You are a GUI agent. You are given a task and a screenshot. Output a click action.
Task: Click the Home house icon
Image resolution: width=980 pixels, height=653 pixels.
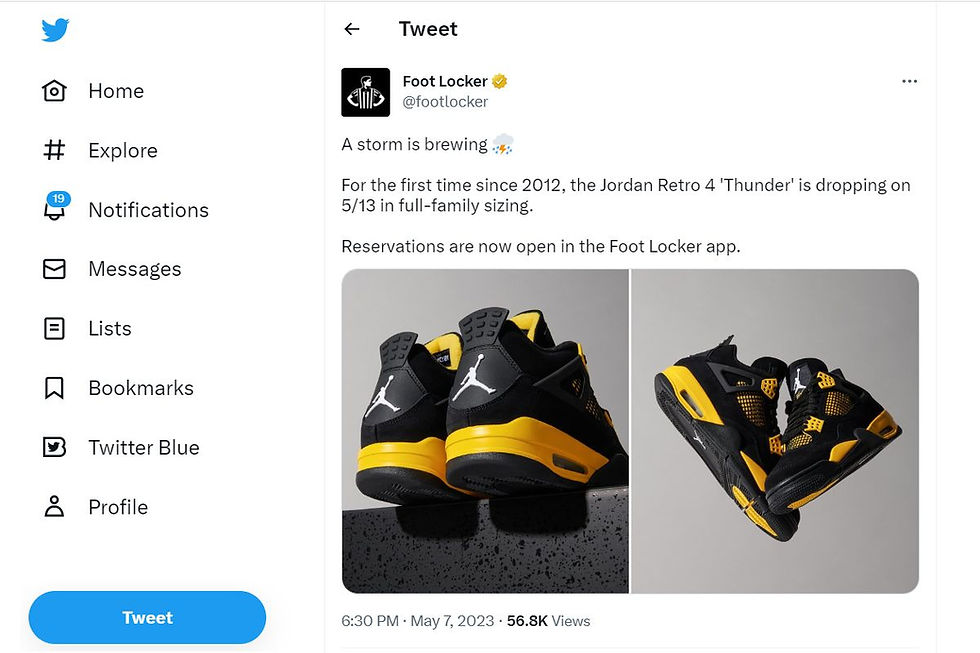pos(54,91)
